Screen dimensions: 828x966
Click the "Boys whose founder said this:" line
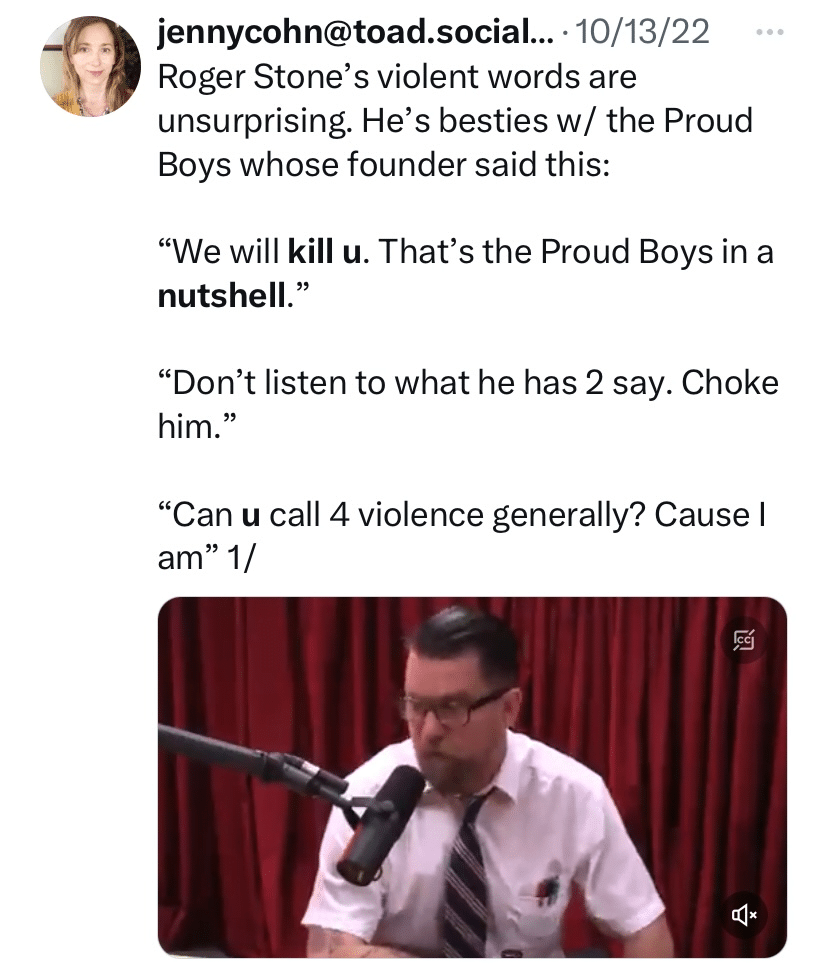tap(382, 164)
